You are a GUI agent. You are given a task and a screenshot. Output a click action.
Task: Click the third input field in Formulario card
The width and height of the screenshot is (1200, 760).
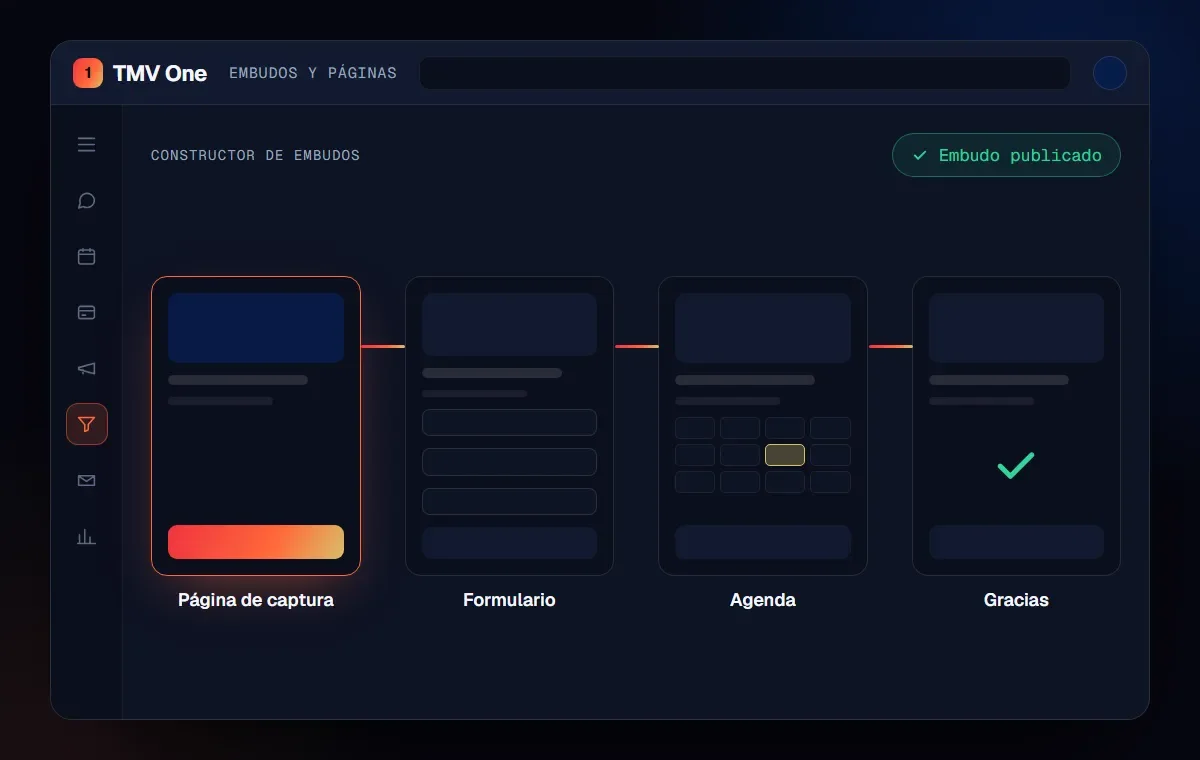(509, 501)
